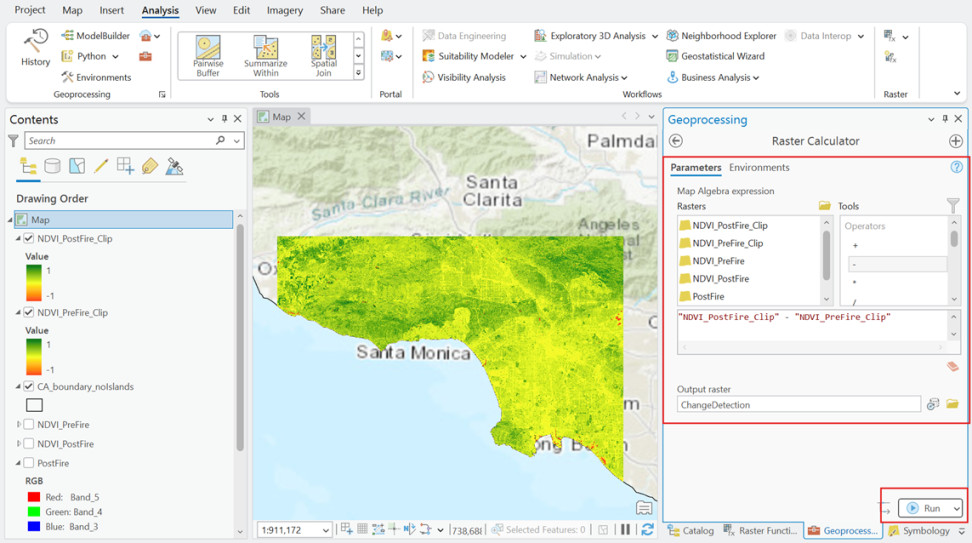The image size is (972, 543).
Task: Run the Raster Calculator tool
Action: pos(925,508)
